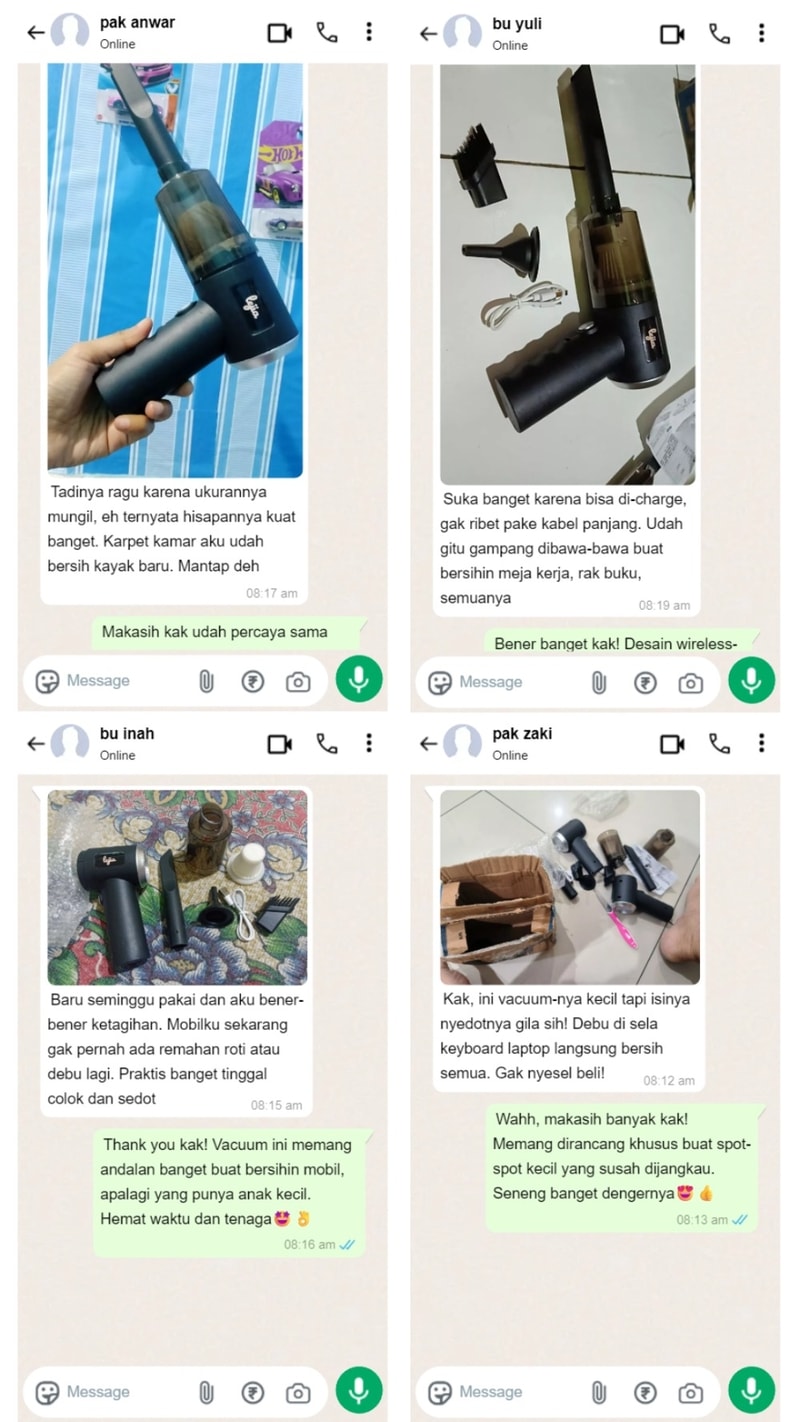Open bu yuli profile avatar

point(462,33)
